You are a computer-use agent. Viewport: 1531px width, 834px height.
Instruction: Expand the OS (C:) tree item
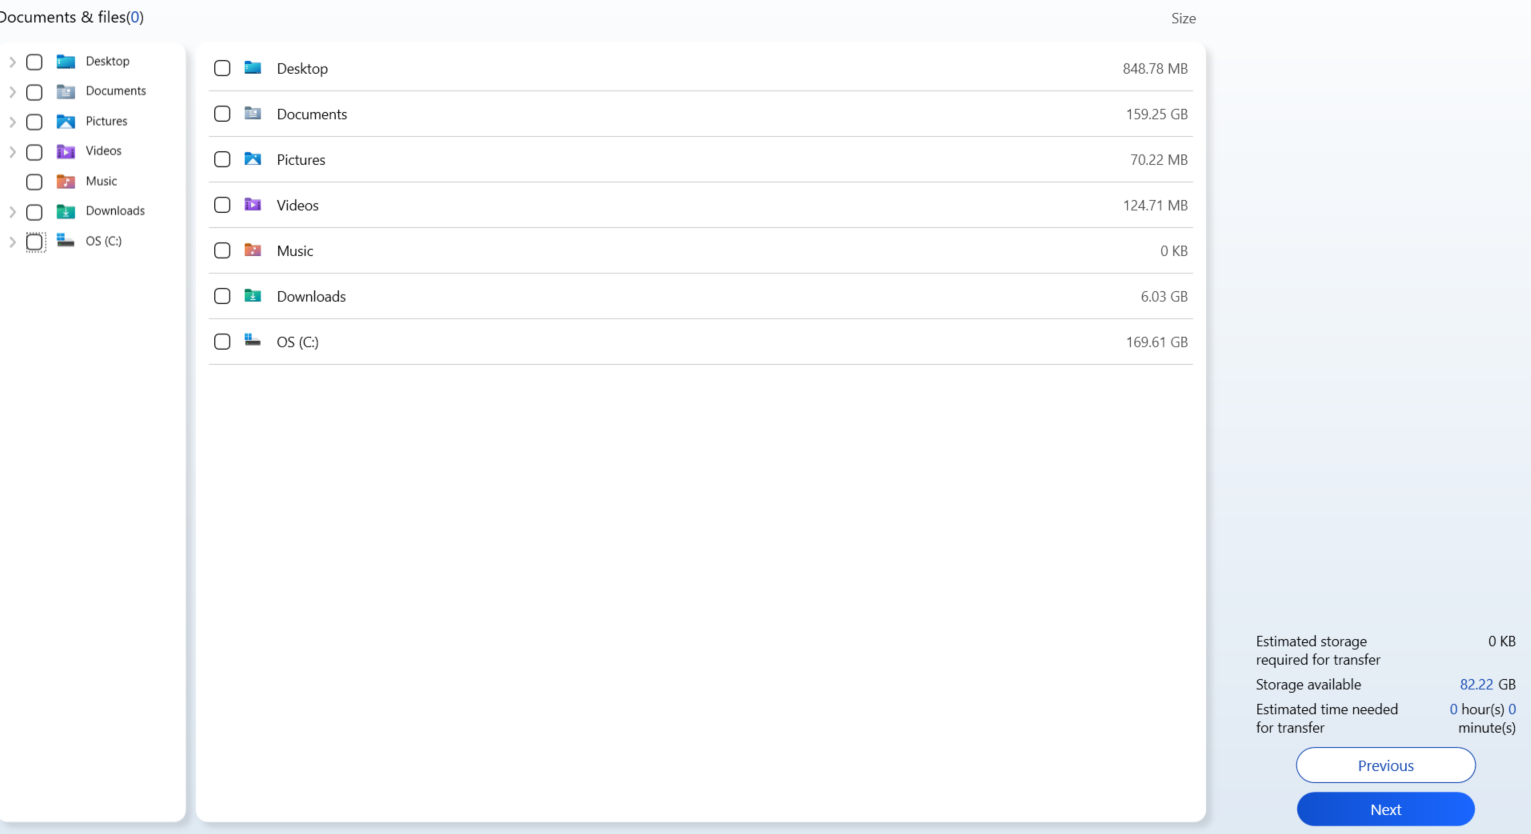(x=12, y=241)
